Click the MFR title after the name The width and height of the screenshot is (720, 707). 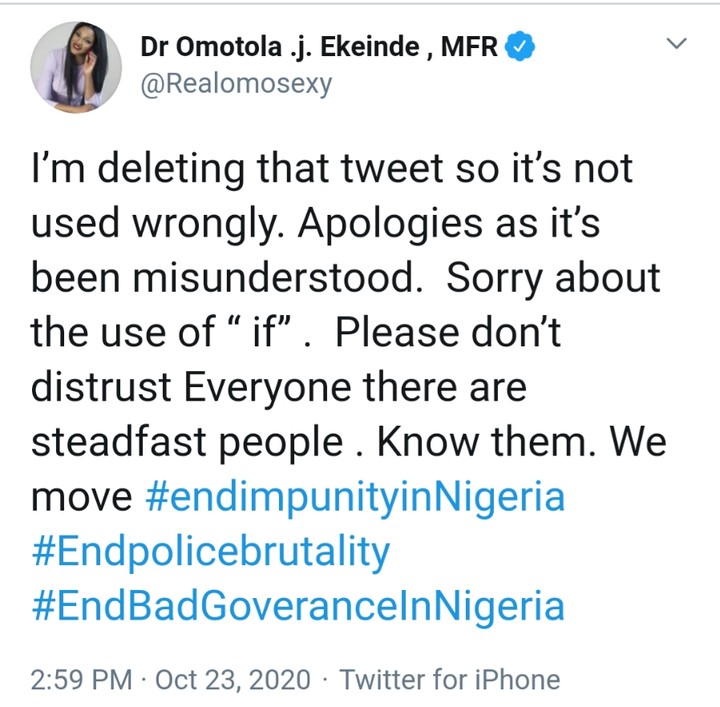pos(469,46)
